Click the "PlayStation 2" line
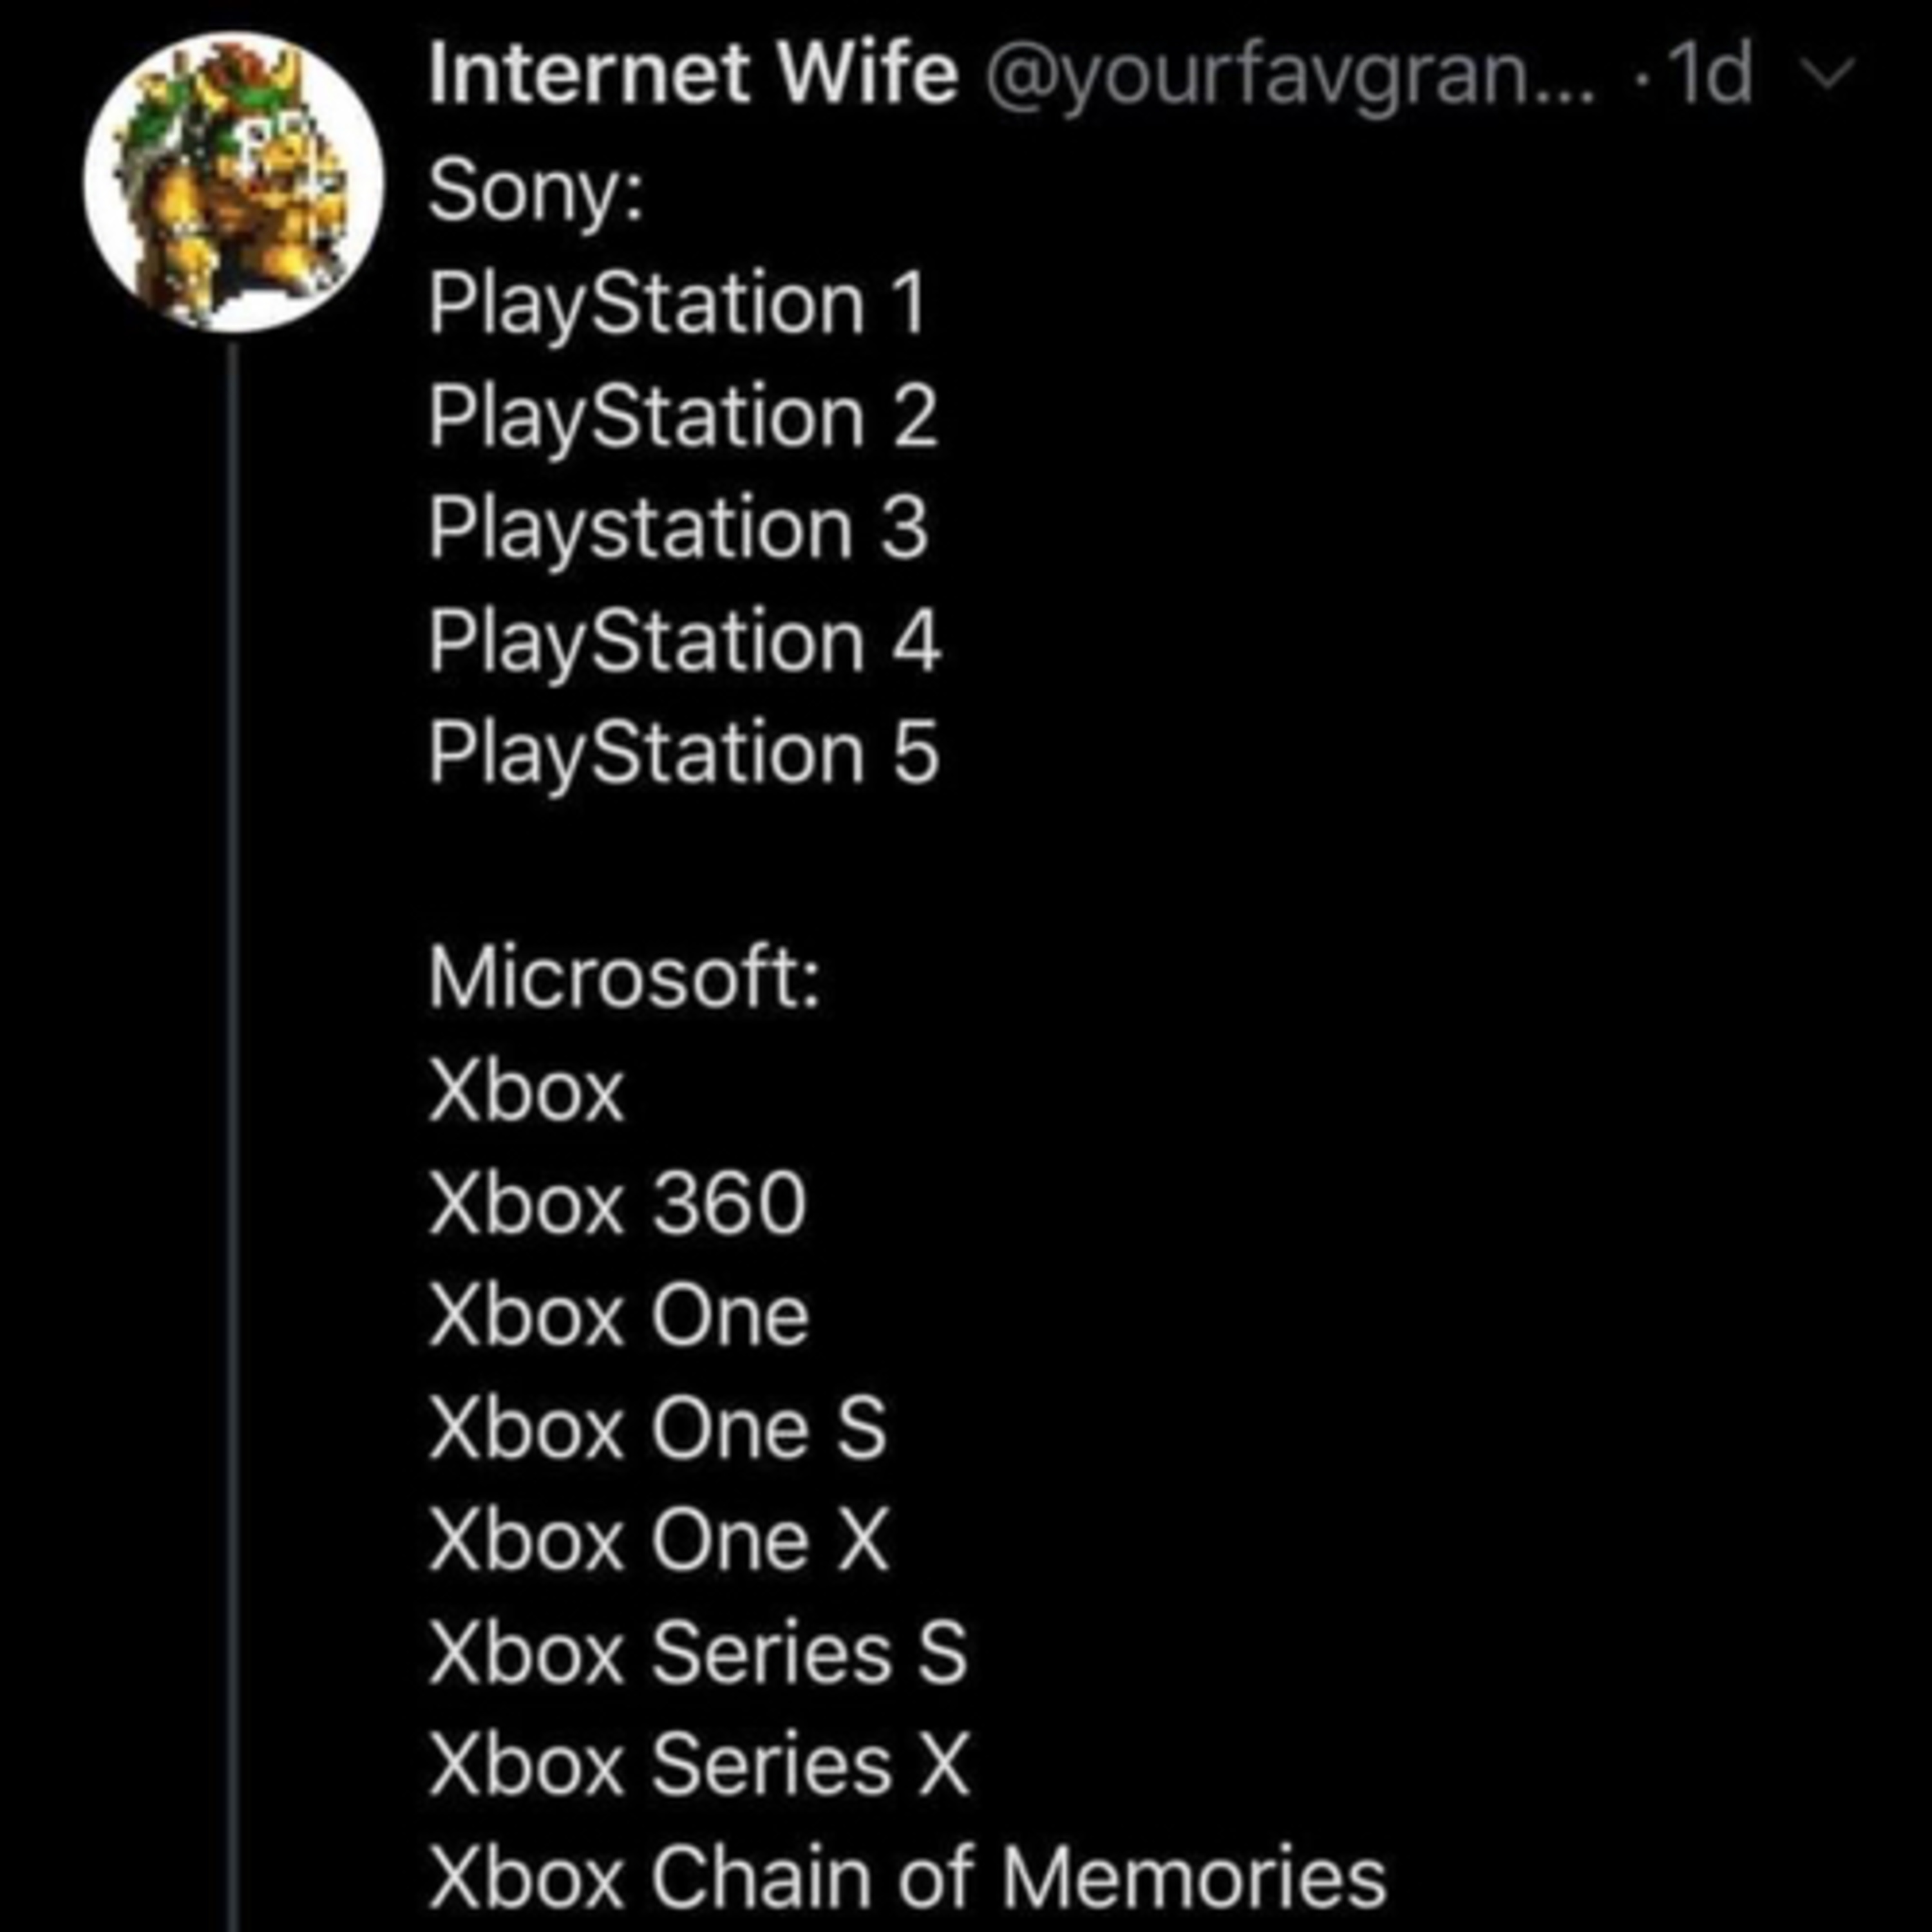This screenshot has width=1932, height=1932. coord(684,415)
